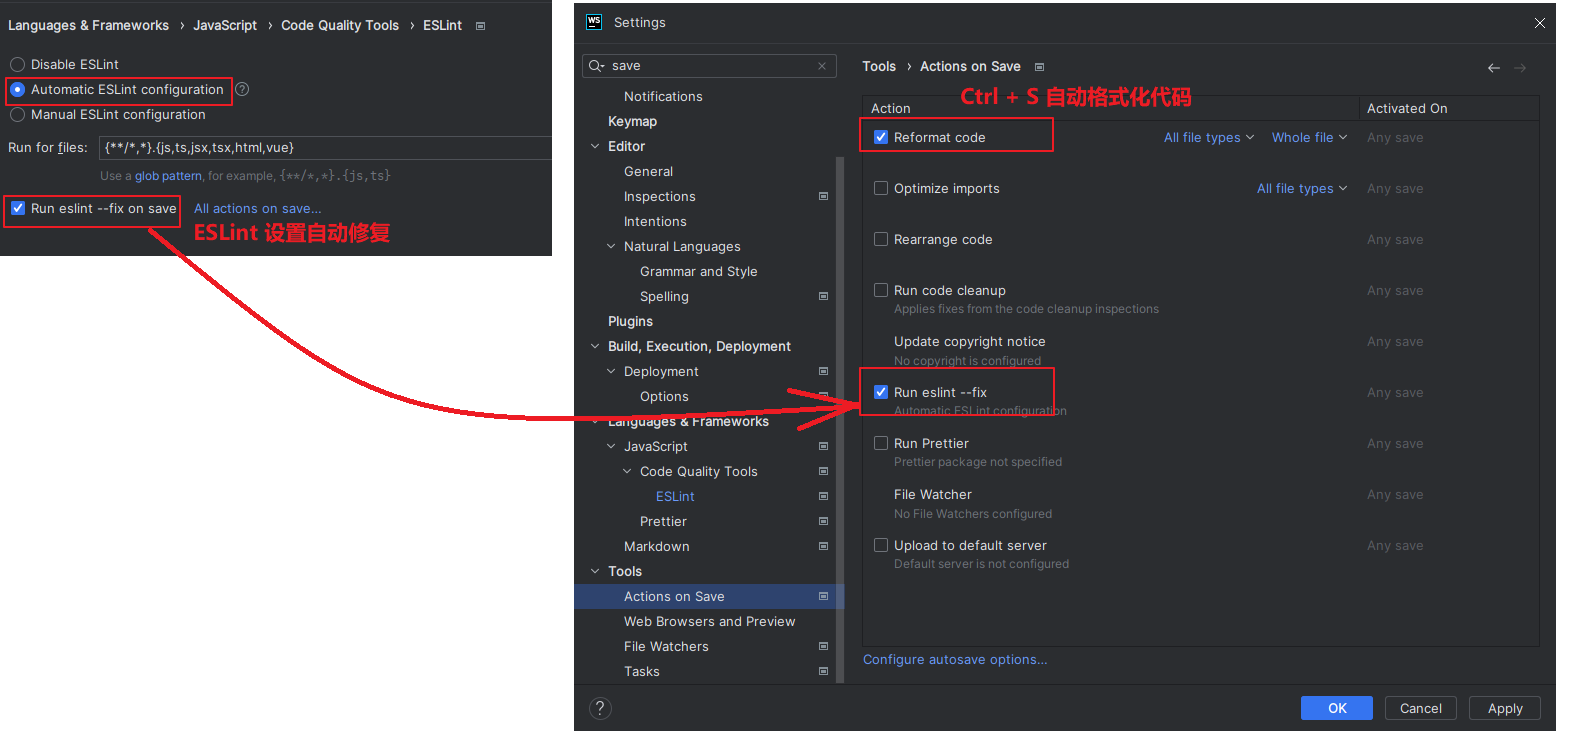
Task: Enable Upload to default server checkbox
Action: tap(881, 545)
